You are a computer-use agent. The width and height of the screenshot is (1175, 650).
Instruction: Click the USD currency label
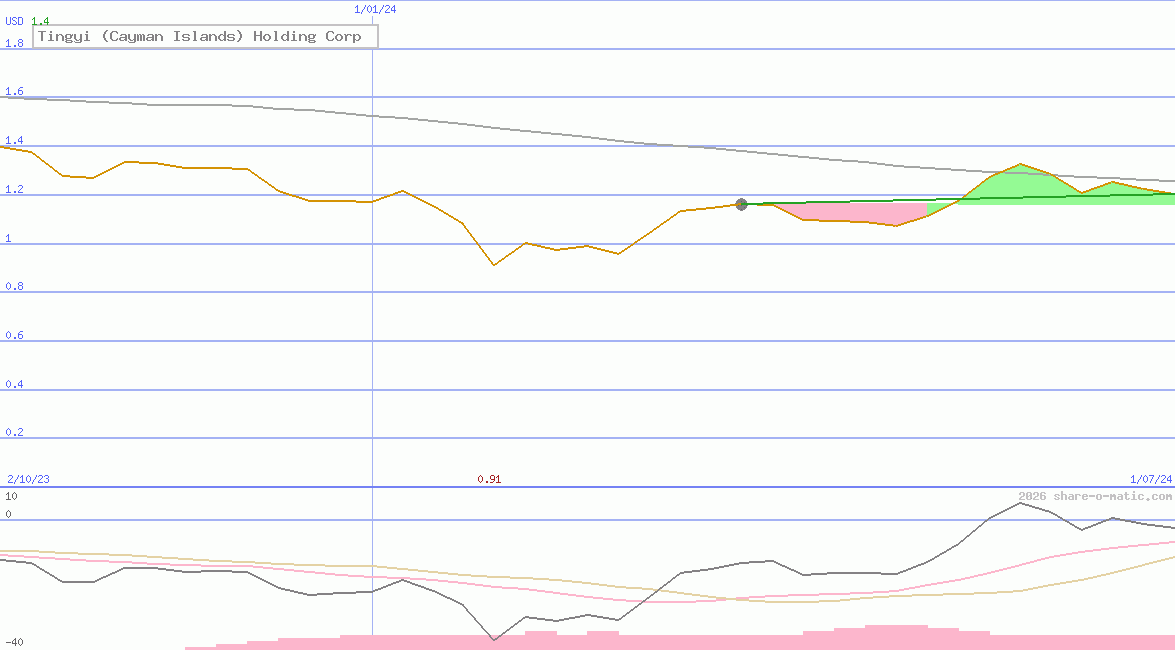[x=14, y=21]
